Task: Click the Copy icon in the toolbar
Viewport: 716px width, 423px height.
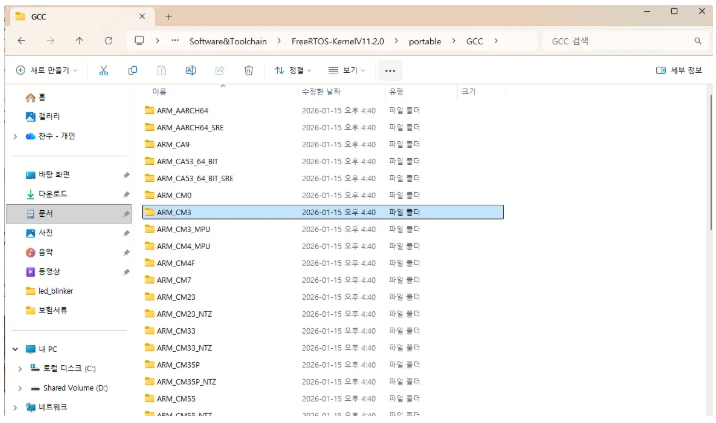Action: (x=132, y=70)
